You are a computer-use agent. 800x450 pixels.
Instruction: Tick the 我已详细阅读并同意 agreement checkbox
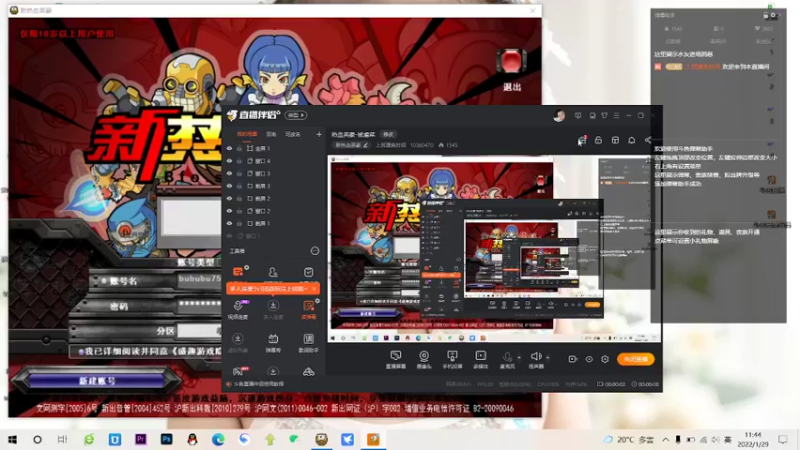click(x=82, y=352)
